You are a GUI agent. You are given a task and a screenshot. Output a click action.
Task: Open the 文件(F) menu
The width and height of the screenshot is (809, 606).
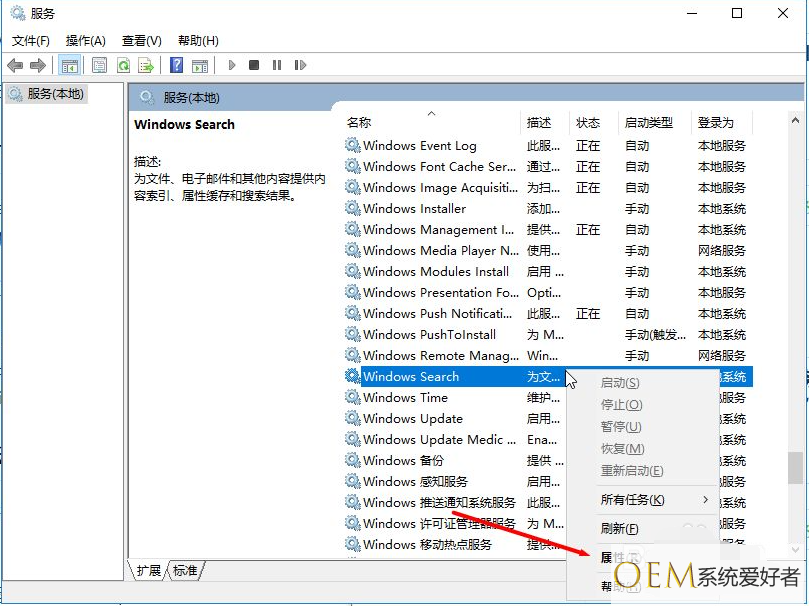30,40
